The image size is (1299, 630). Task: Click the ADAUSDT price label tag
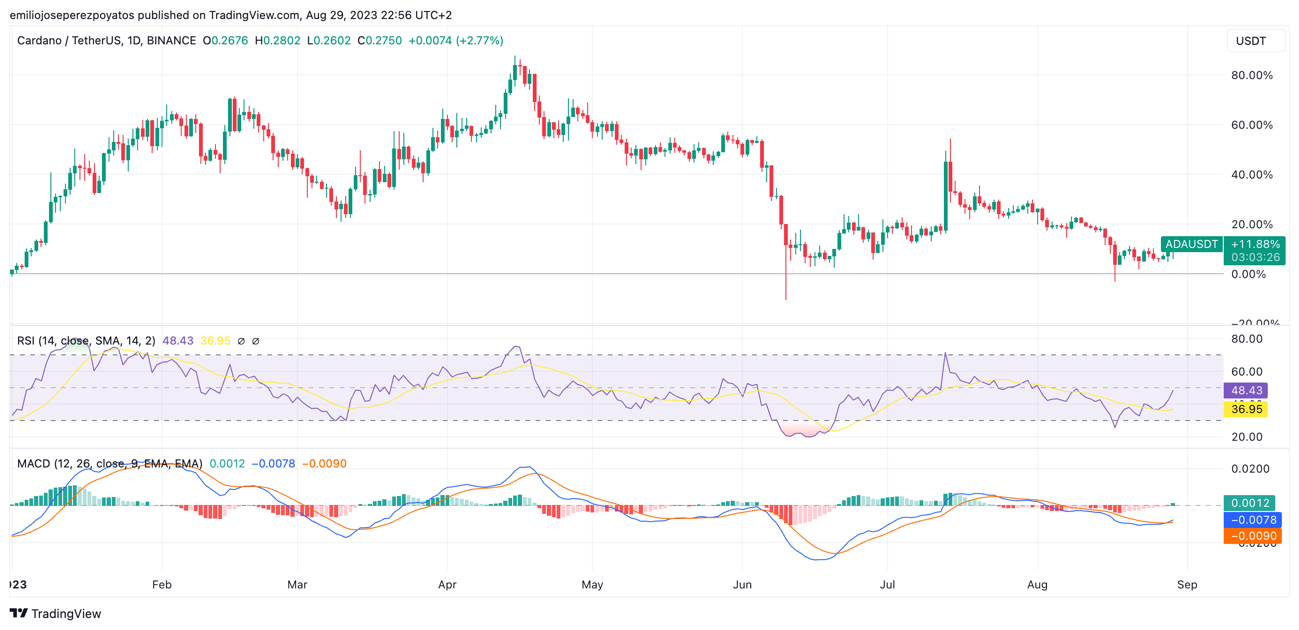1192,244
